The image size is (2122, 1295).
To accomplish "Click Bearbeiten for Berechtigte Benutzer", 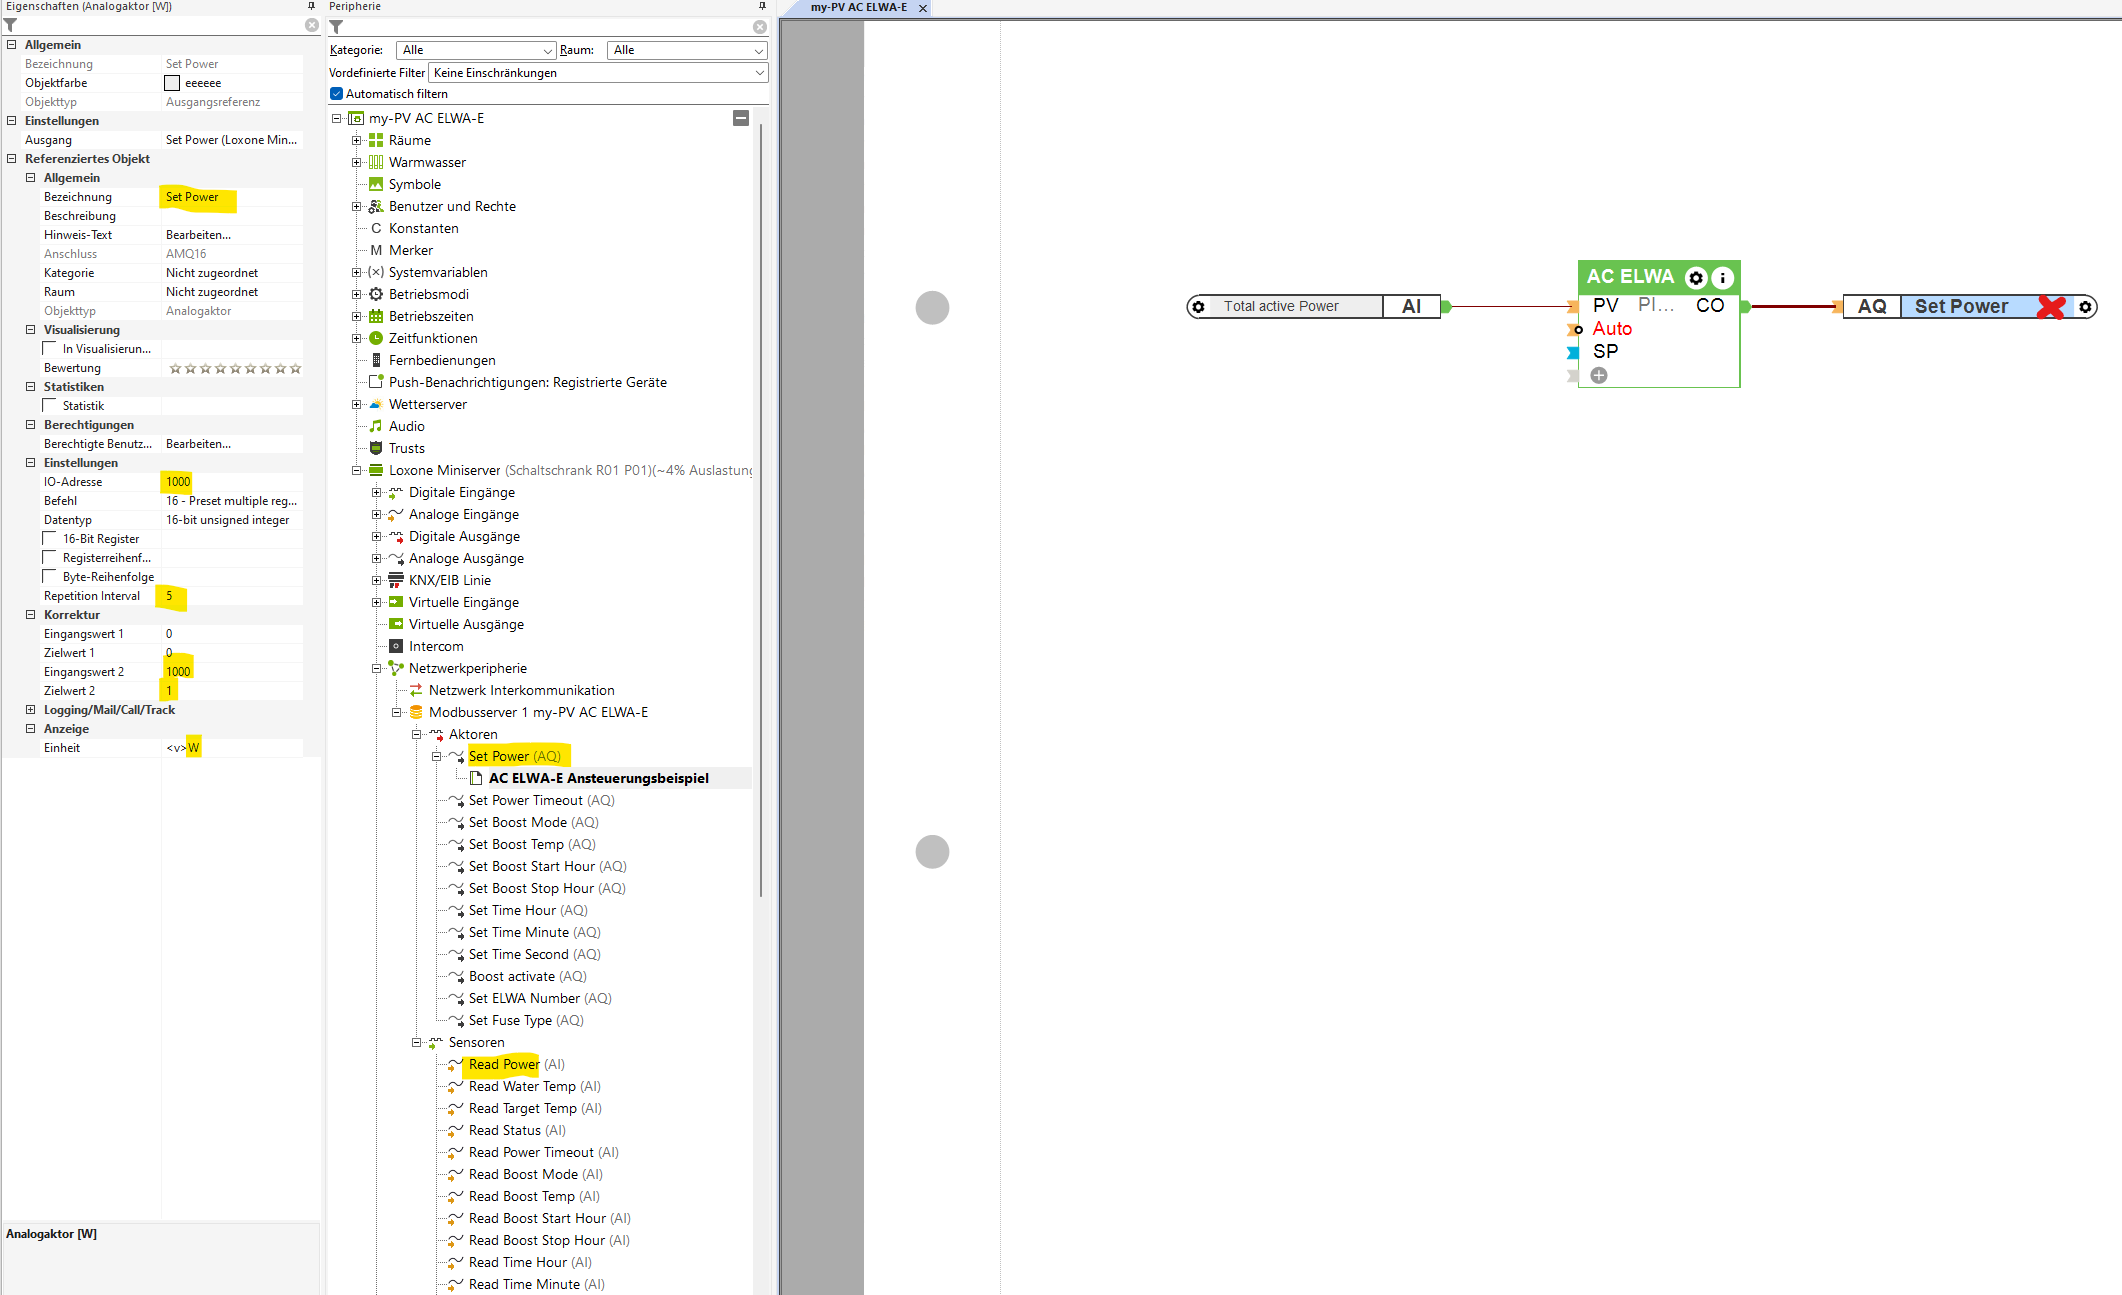I will [198, 444].
